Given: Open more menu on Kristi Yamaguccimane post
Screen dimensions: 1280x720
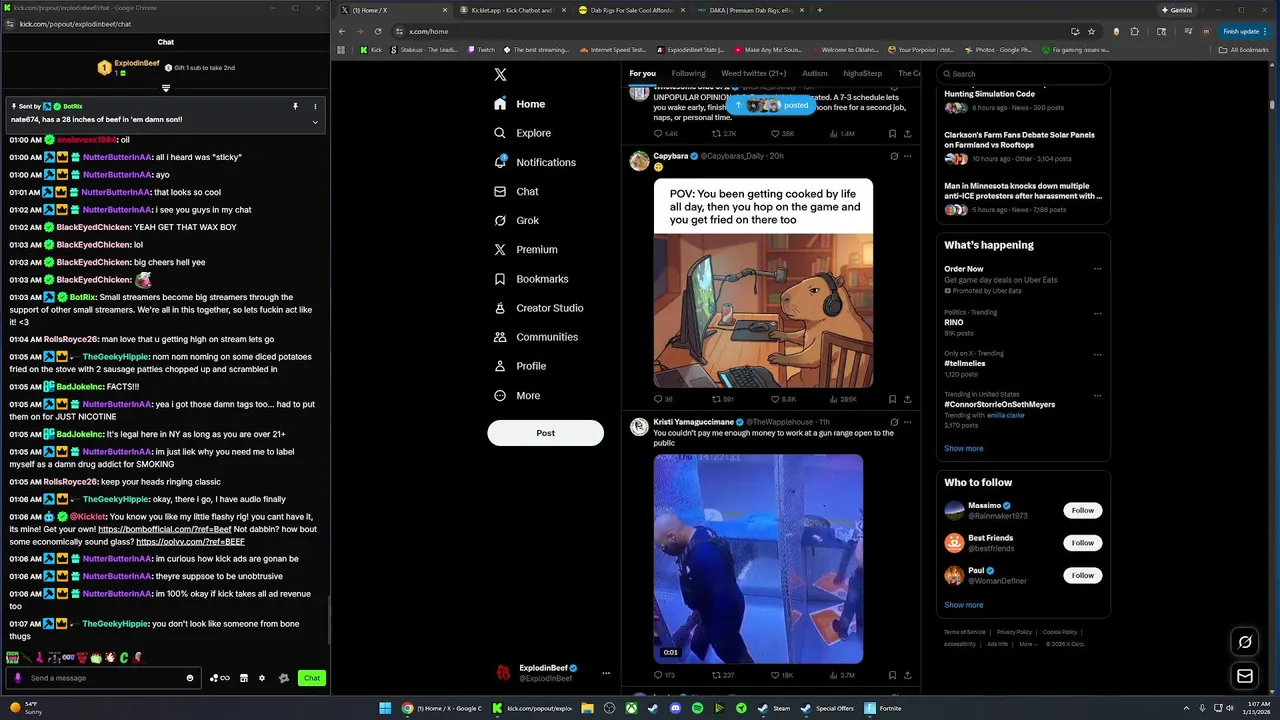Looking at the screenshot, I should coord(908,422).
